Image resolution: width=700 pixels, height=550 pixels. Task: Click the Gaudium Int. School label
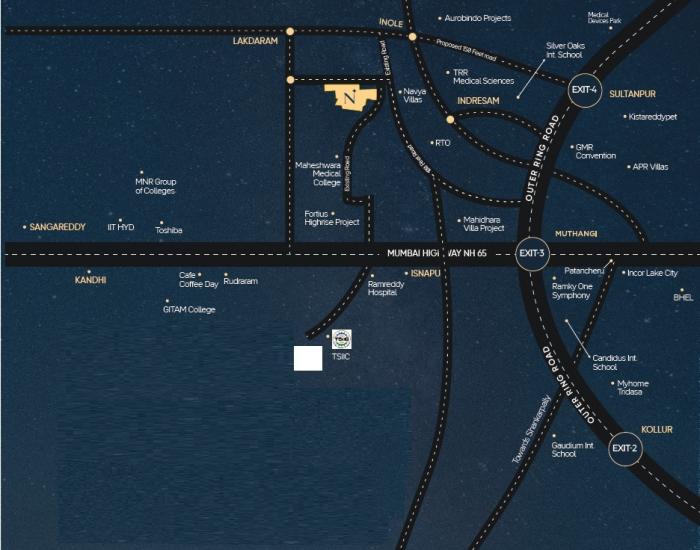(573, 449)
